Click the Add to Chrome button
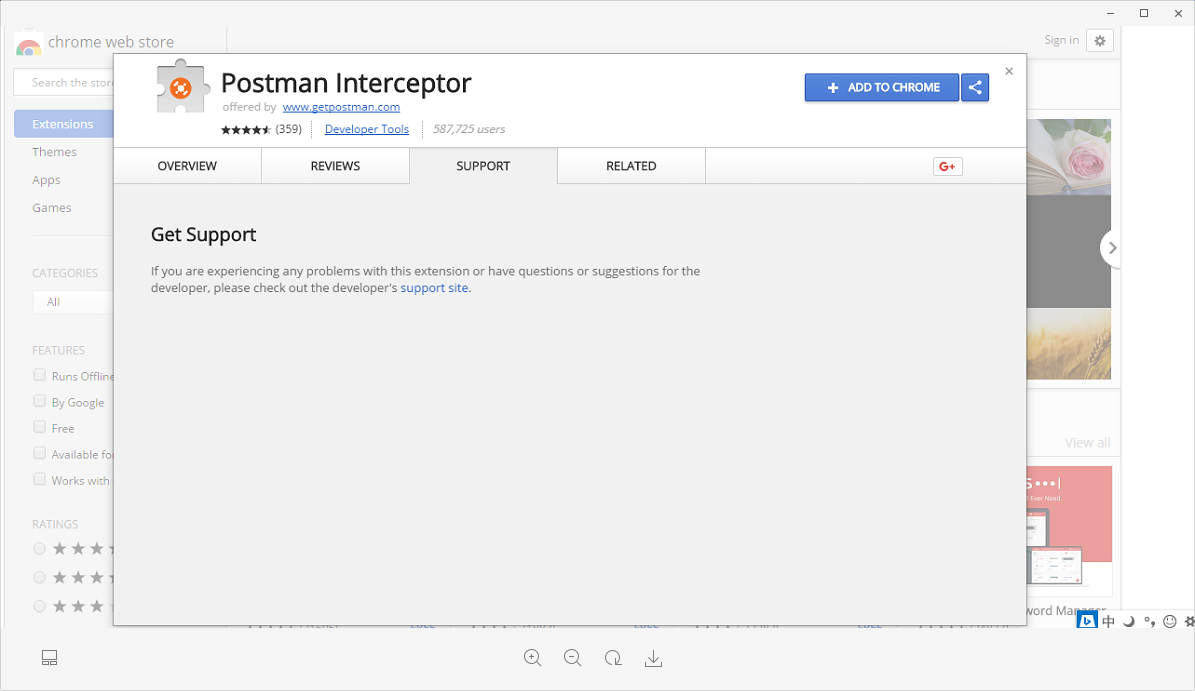This screenshot has height=691, width=1195. pos(882,88)
